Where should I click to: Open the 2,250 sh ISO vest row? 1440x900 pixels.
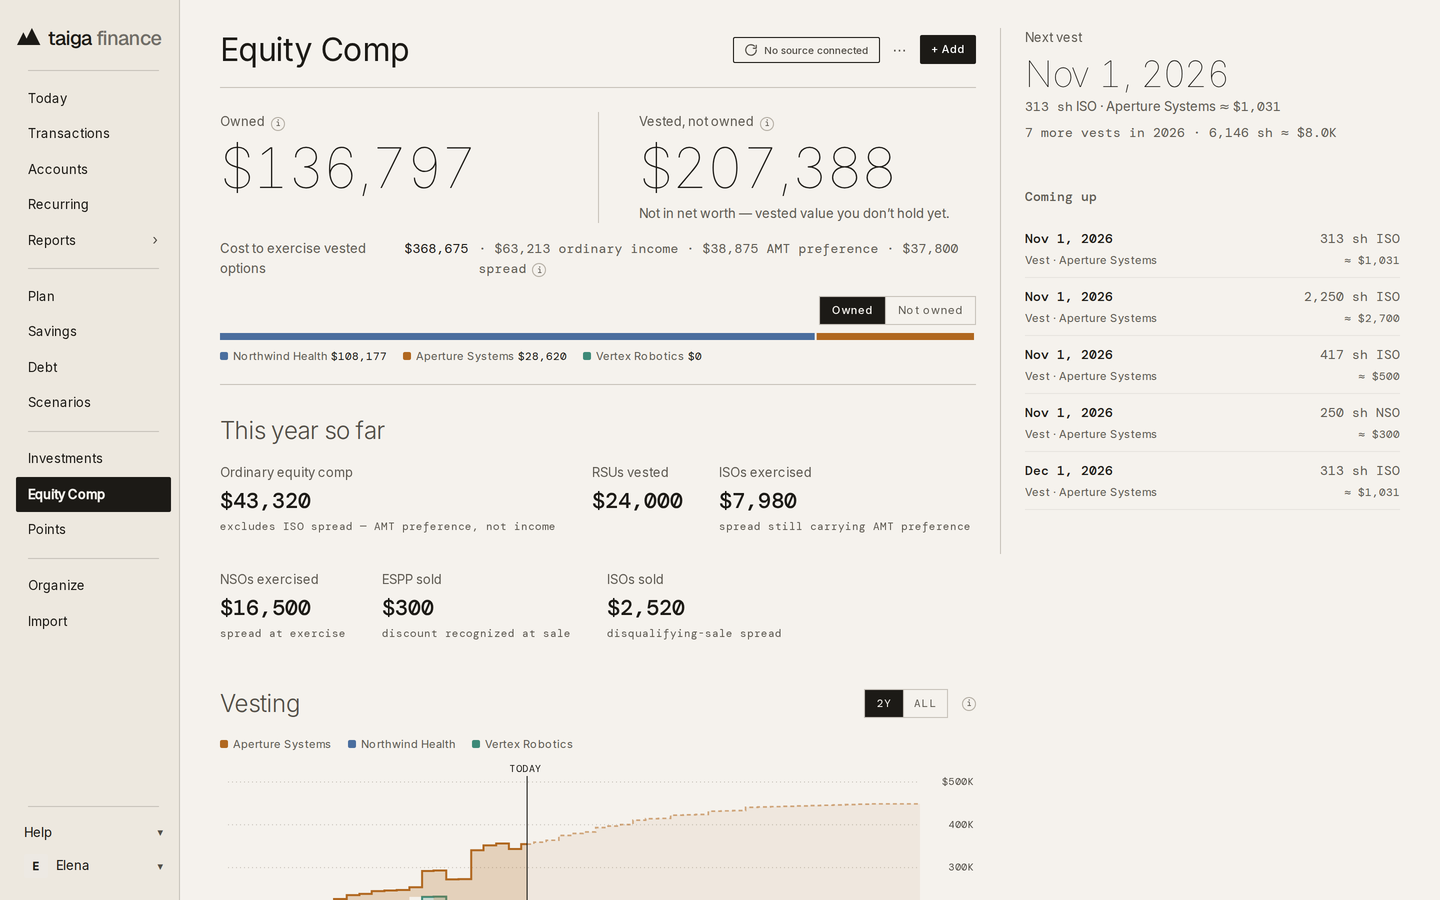tap(1212, 307)
